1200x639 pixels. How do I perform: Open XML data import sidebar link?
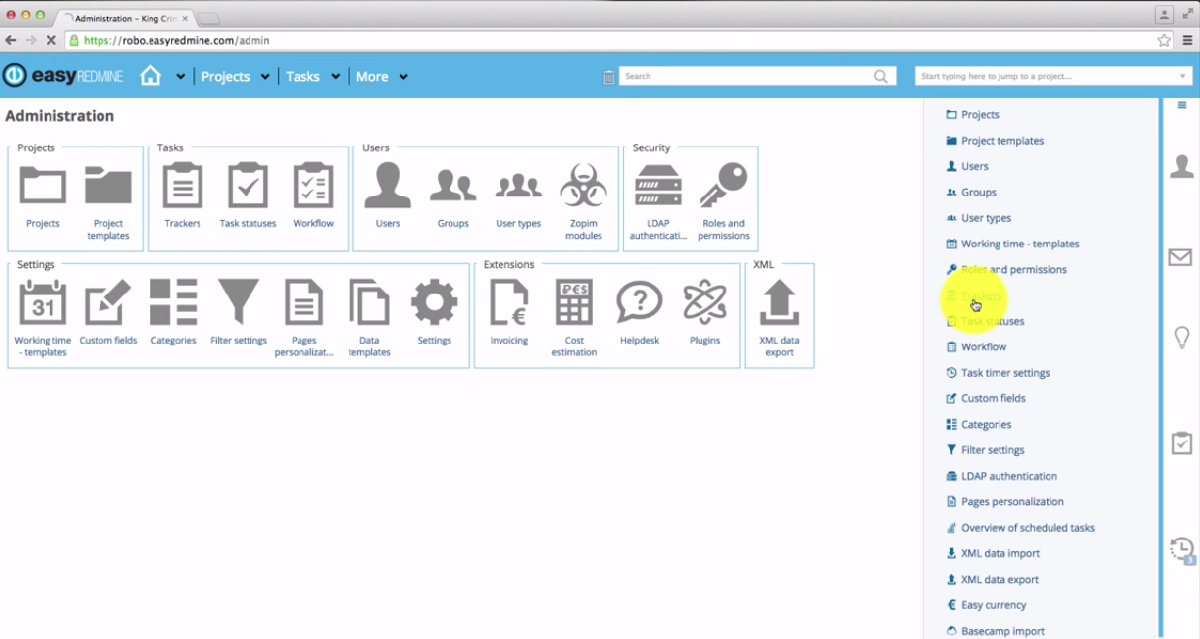(x=1000, y=553)
